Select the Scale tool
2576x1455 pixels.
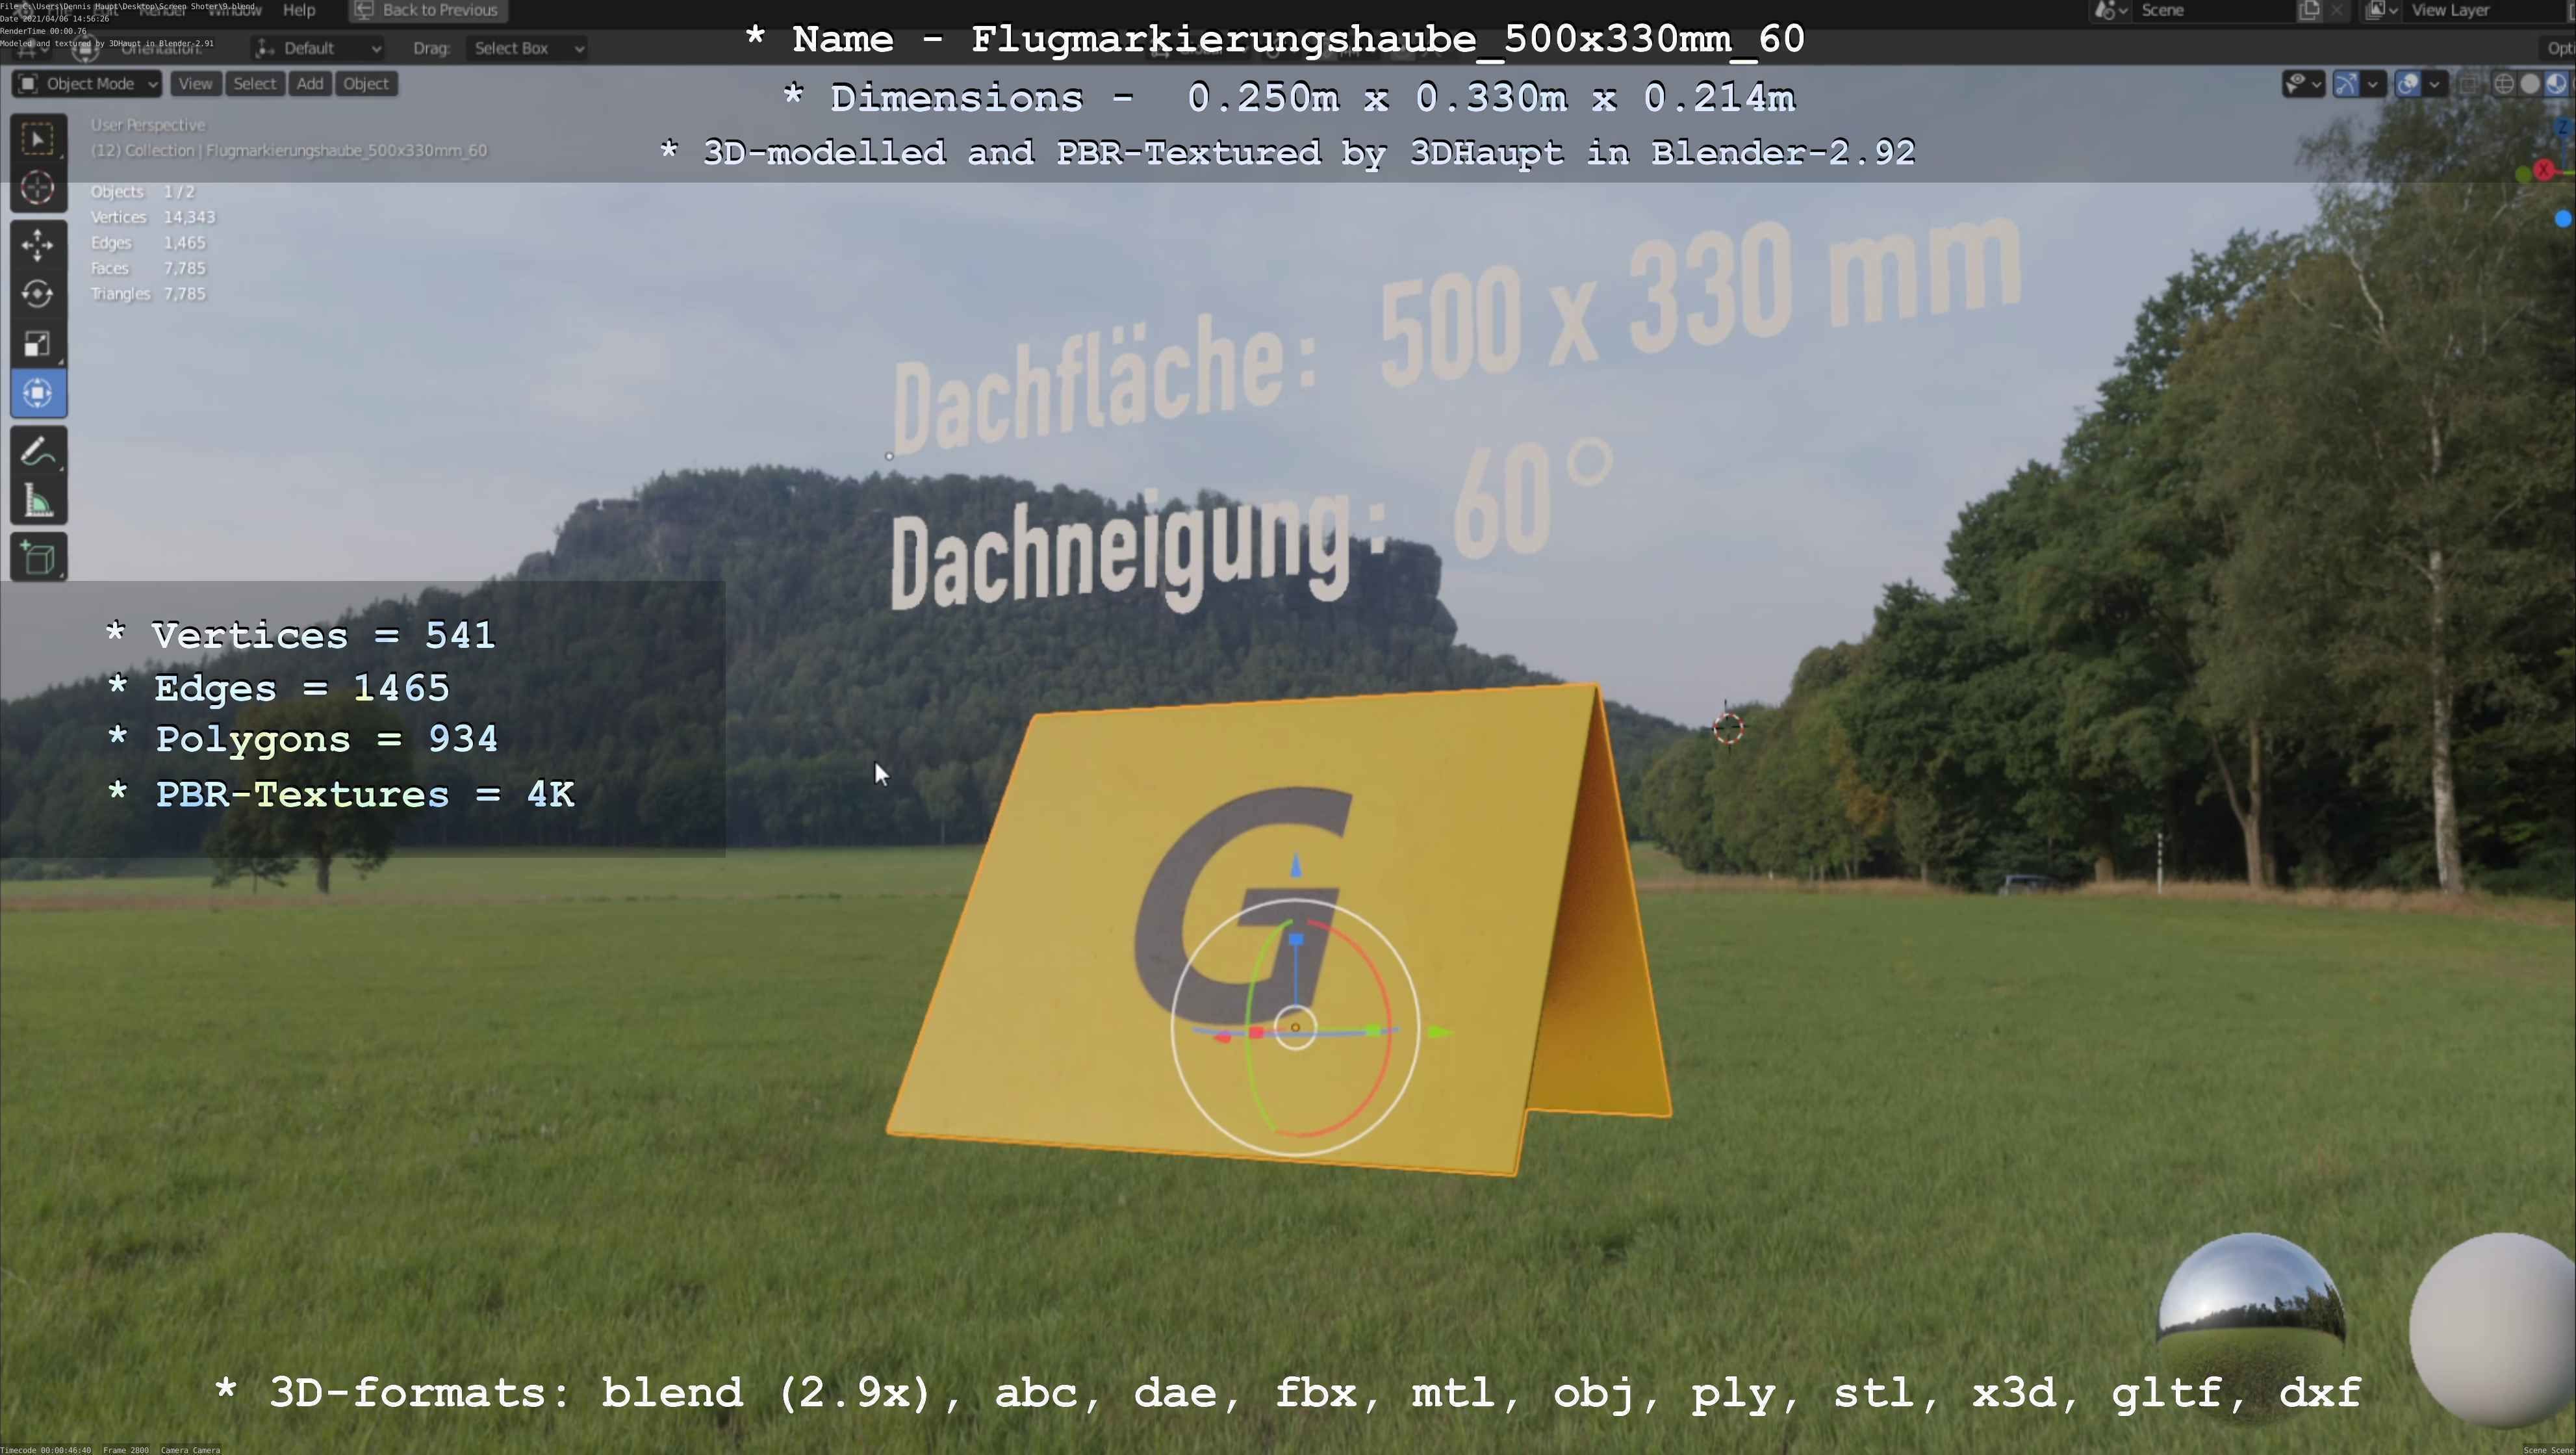click(38, 344)
